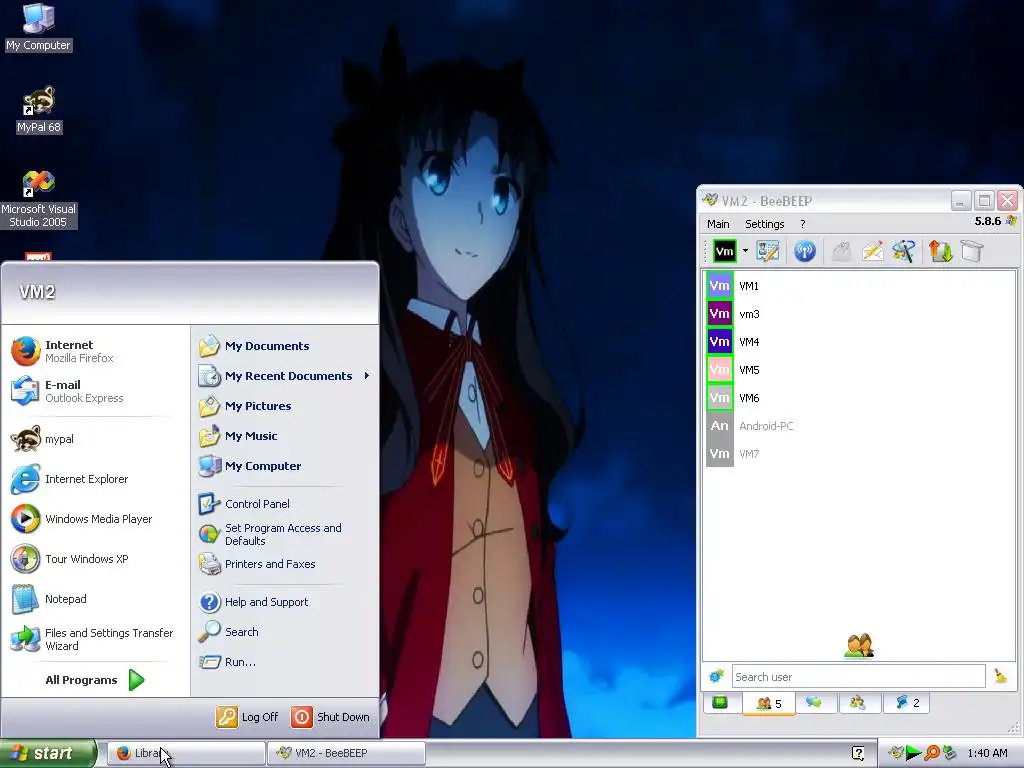The height and width of the screenshot is (768, 1024).
Task: Click the green arrow icon in system tray
Action: (x=914, y=753)
